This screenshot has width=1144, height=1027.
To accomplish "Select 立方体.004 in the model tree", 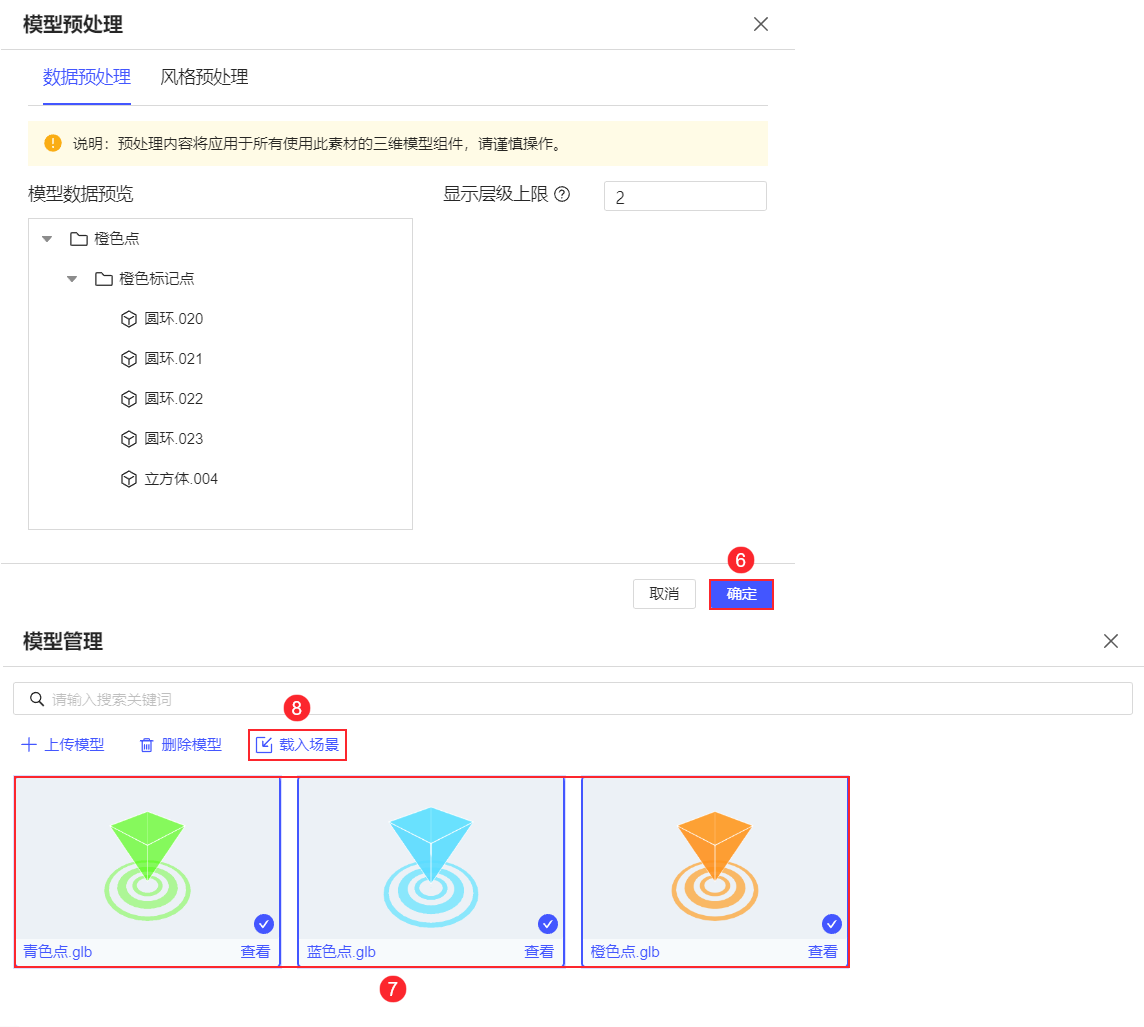I will (x=181, y=479).
